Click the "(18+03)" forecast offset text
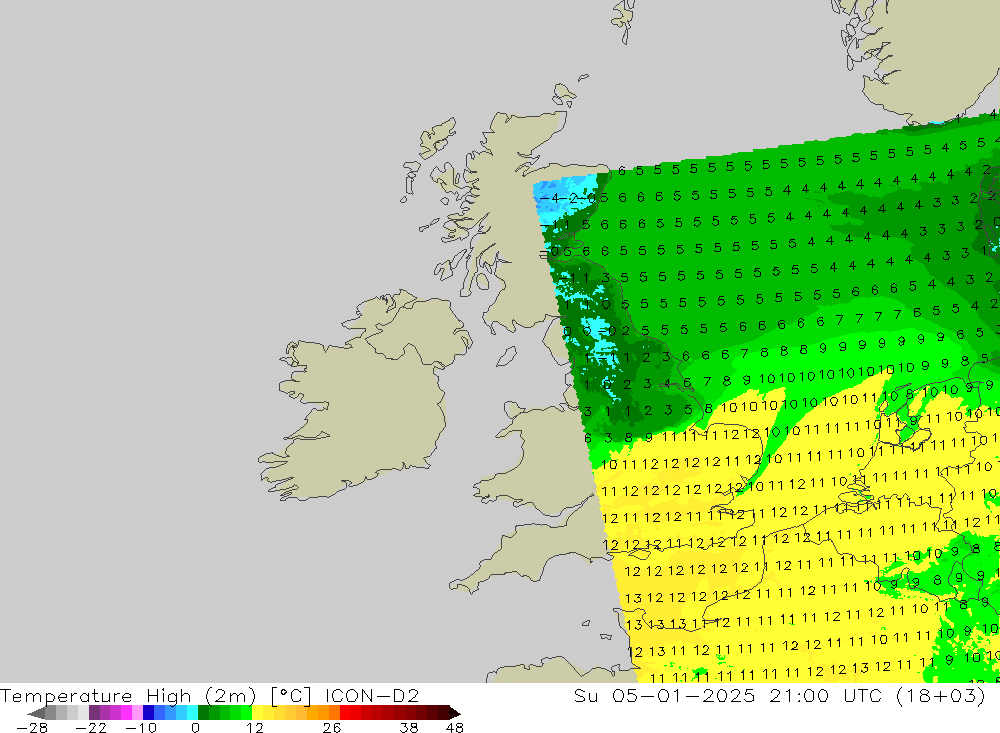The image size is (1000, 733). click(x=940, y=695)
